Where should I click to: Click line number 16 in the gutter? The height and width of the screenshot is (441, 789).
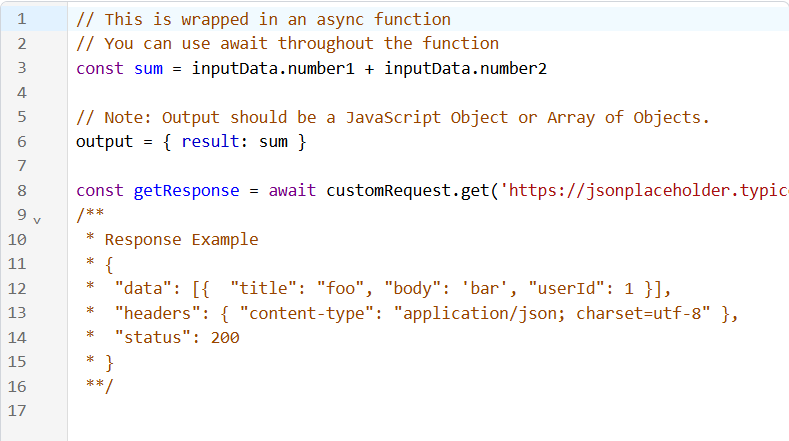pos(17,387)
